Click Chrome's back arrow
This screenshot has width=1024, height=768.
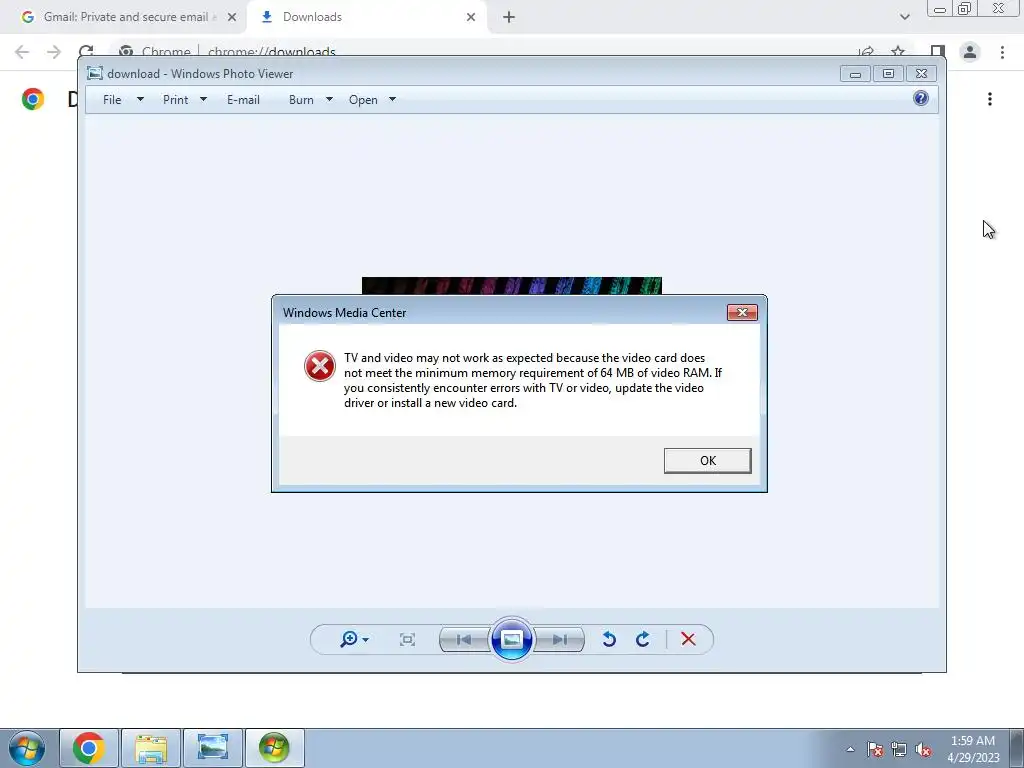point(22,52)
